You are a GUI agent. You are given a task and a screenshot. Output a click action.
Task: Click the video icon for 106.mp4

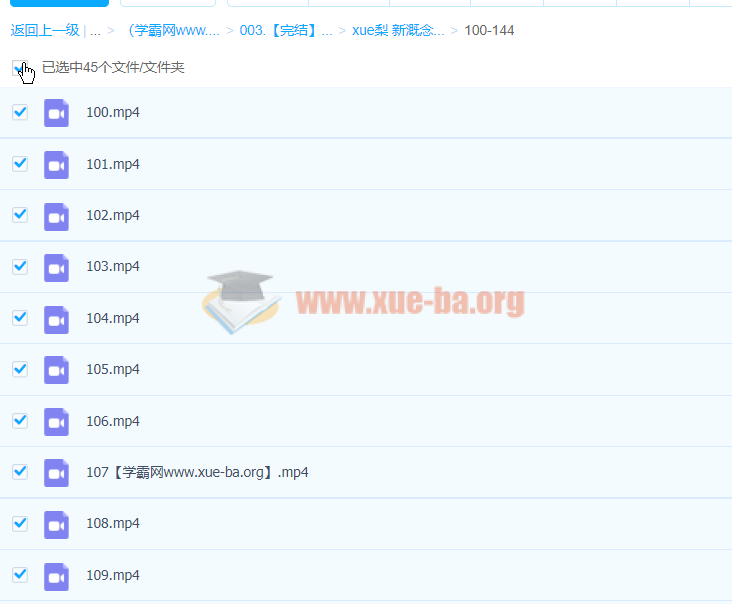[56, 421]
